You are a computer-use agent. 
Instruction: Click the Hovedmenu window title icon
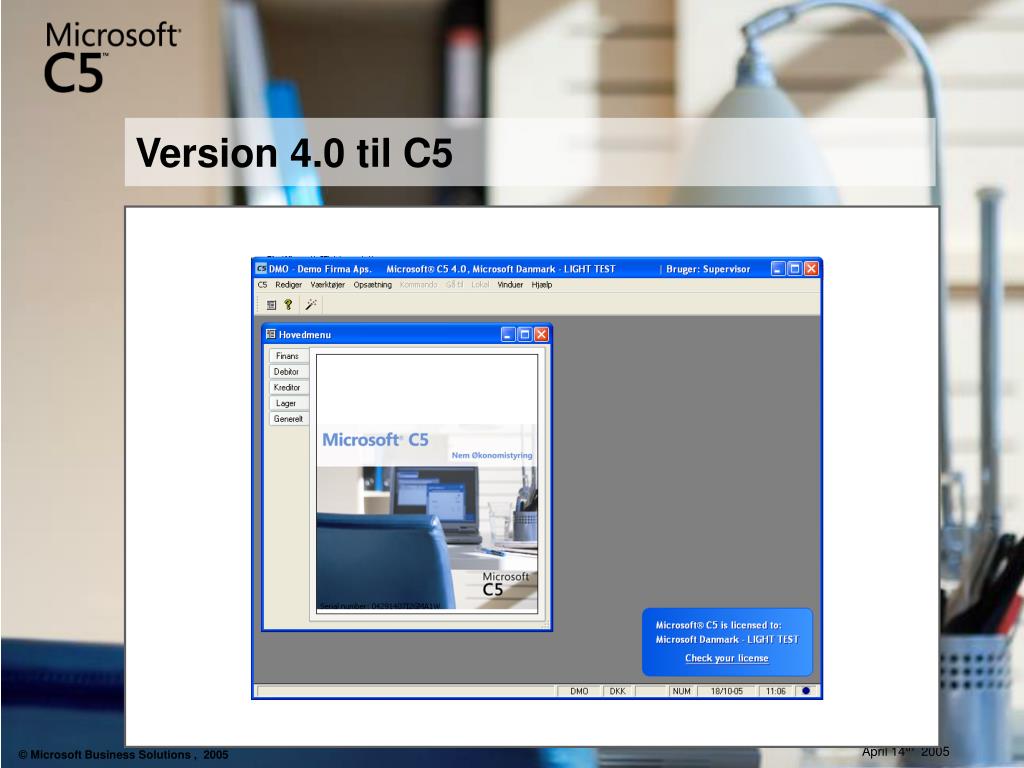(270, 334)
